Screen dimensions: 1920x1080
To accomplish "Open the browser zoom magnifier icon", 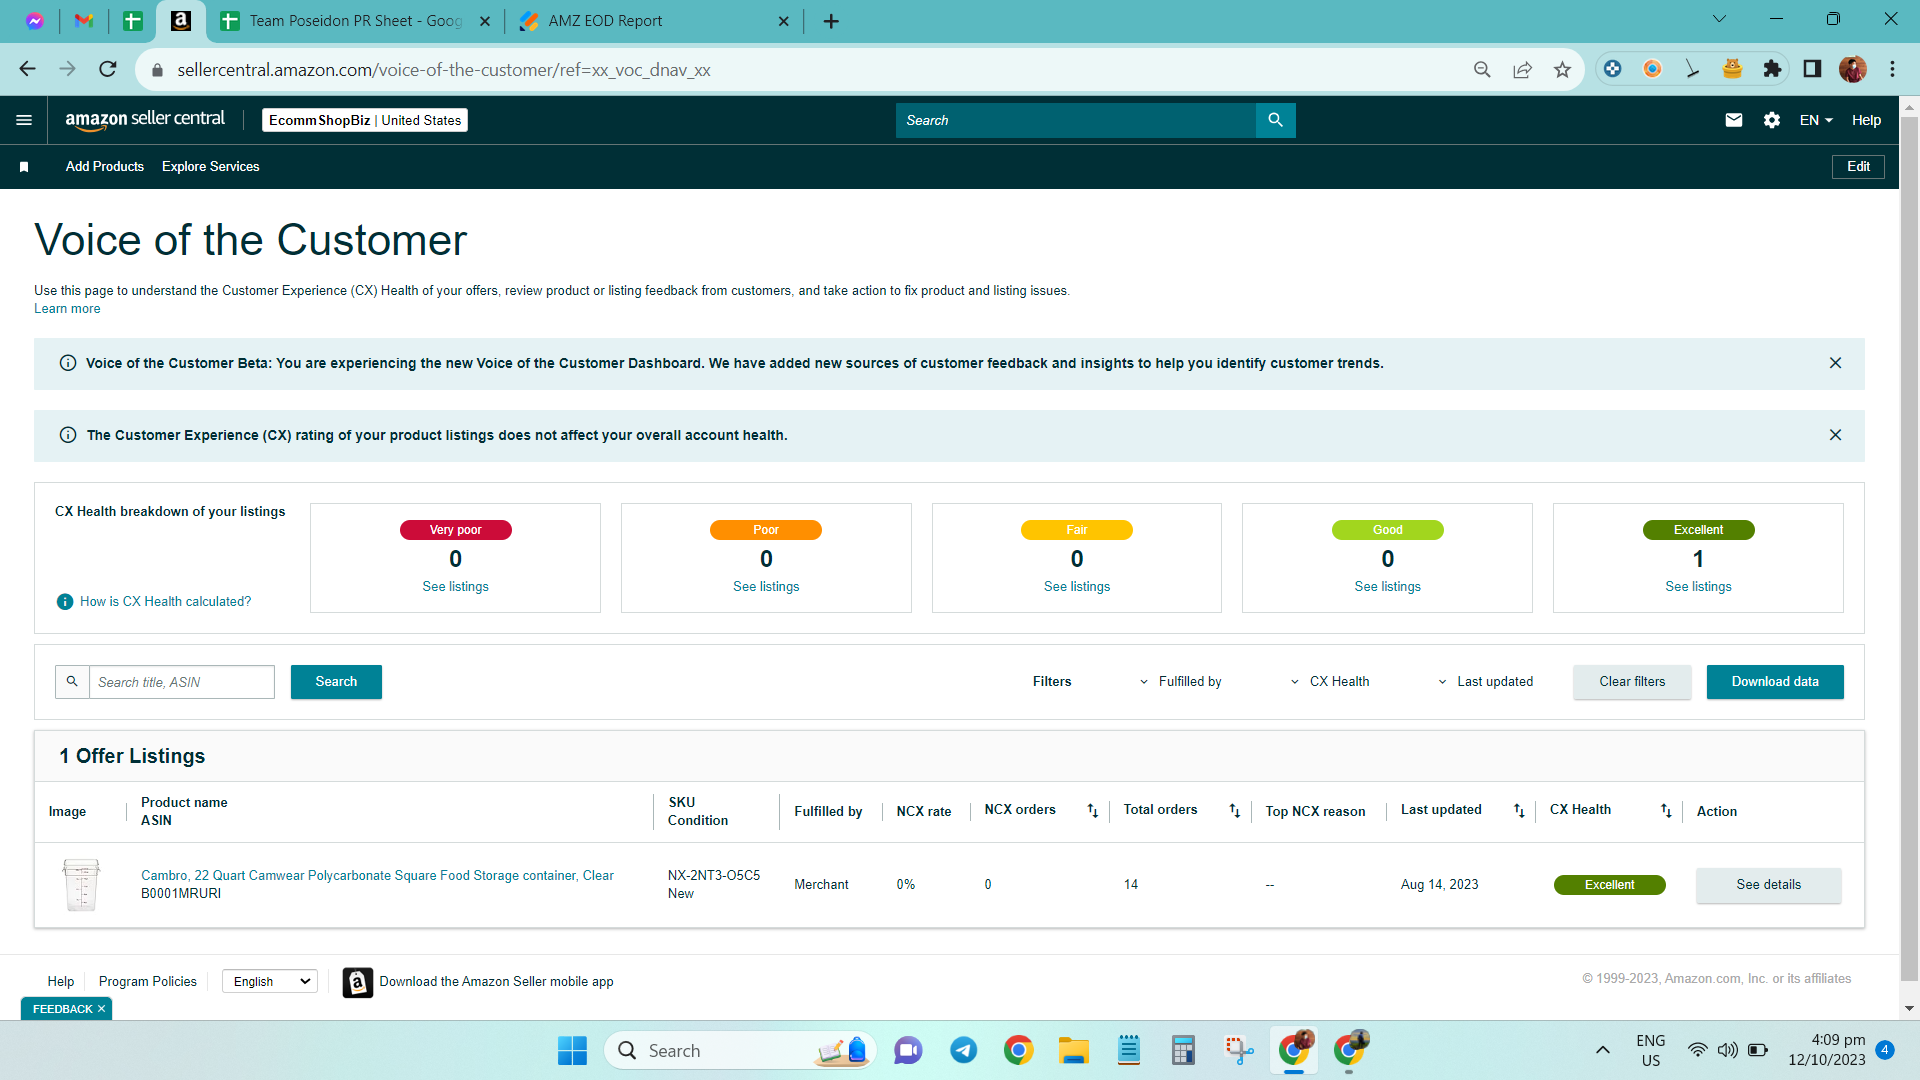I will point(1482,69).
